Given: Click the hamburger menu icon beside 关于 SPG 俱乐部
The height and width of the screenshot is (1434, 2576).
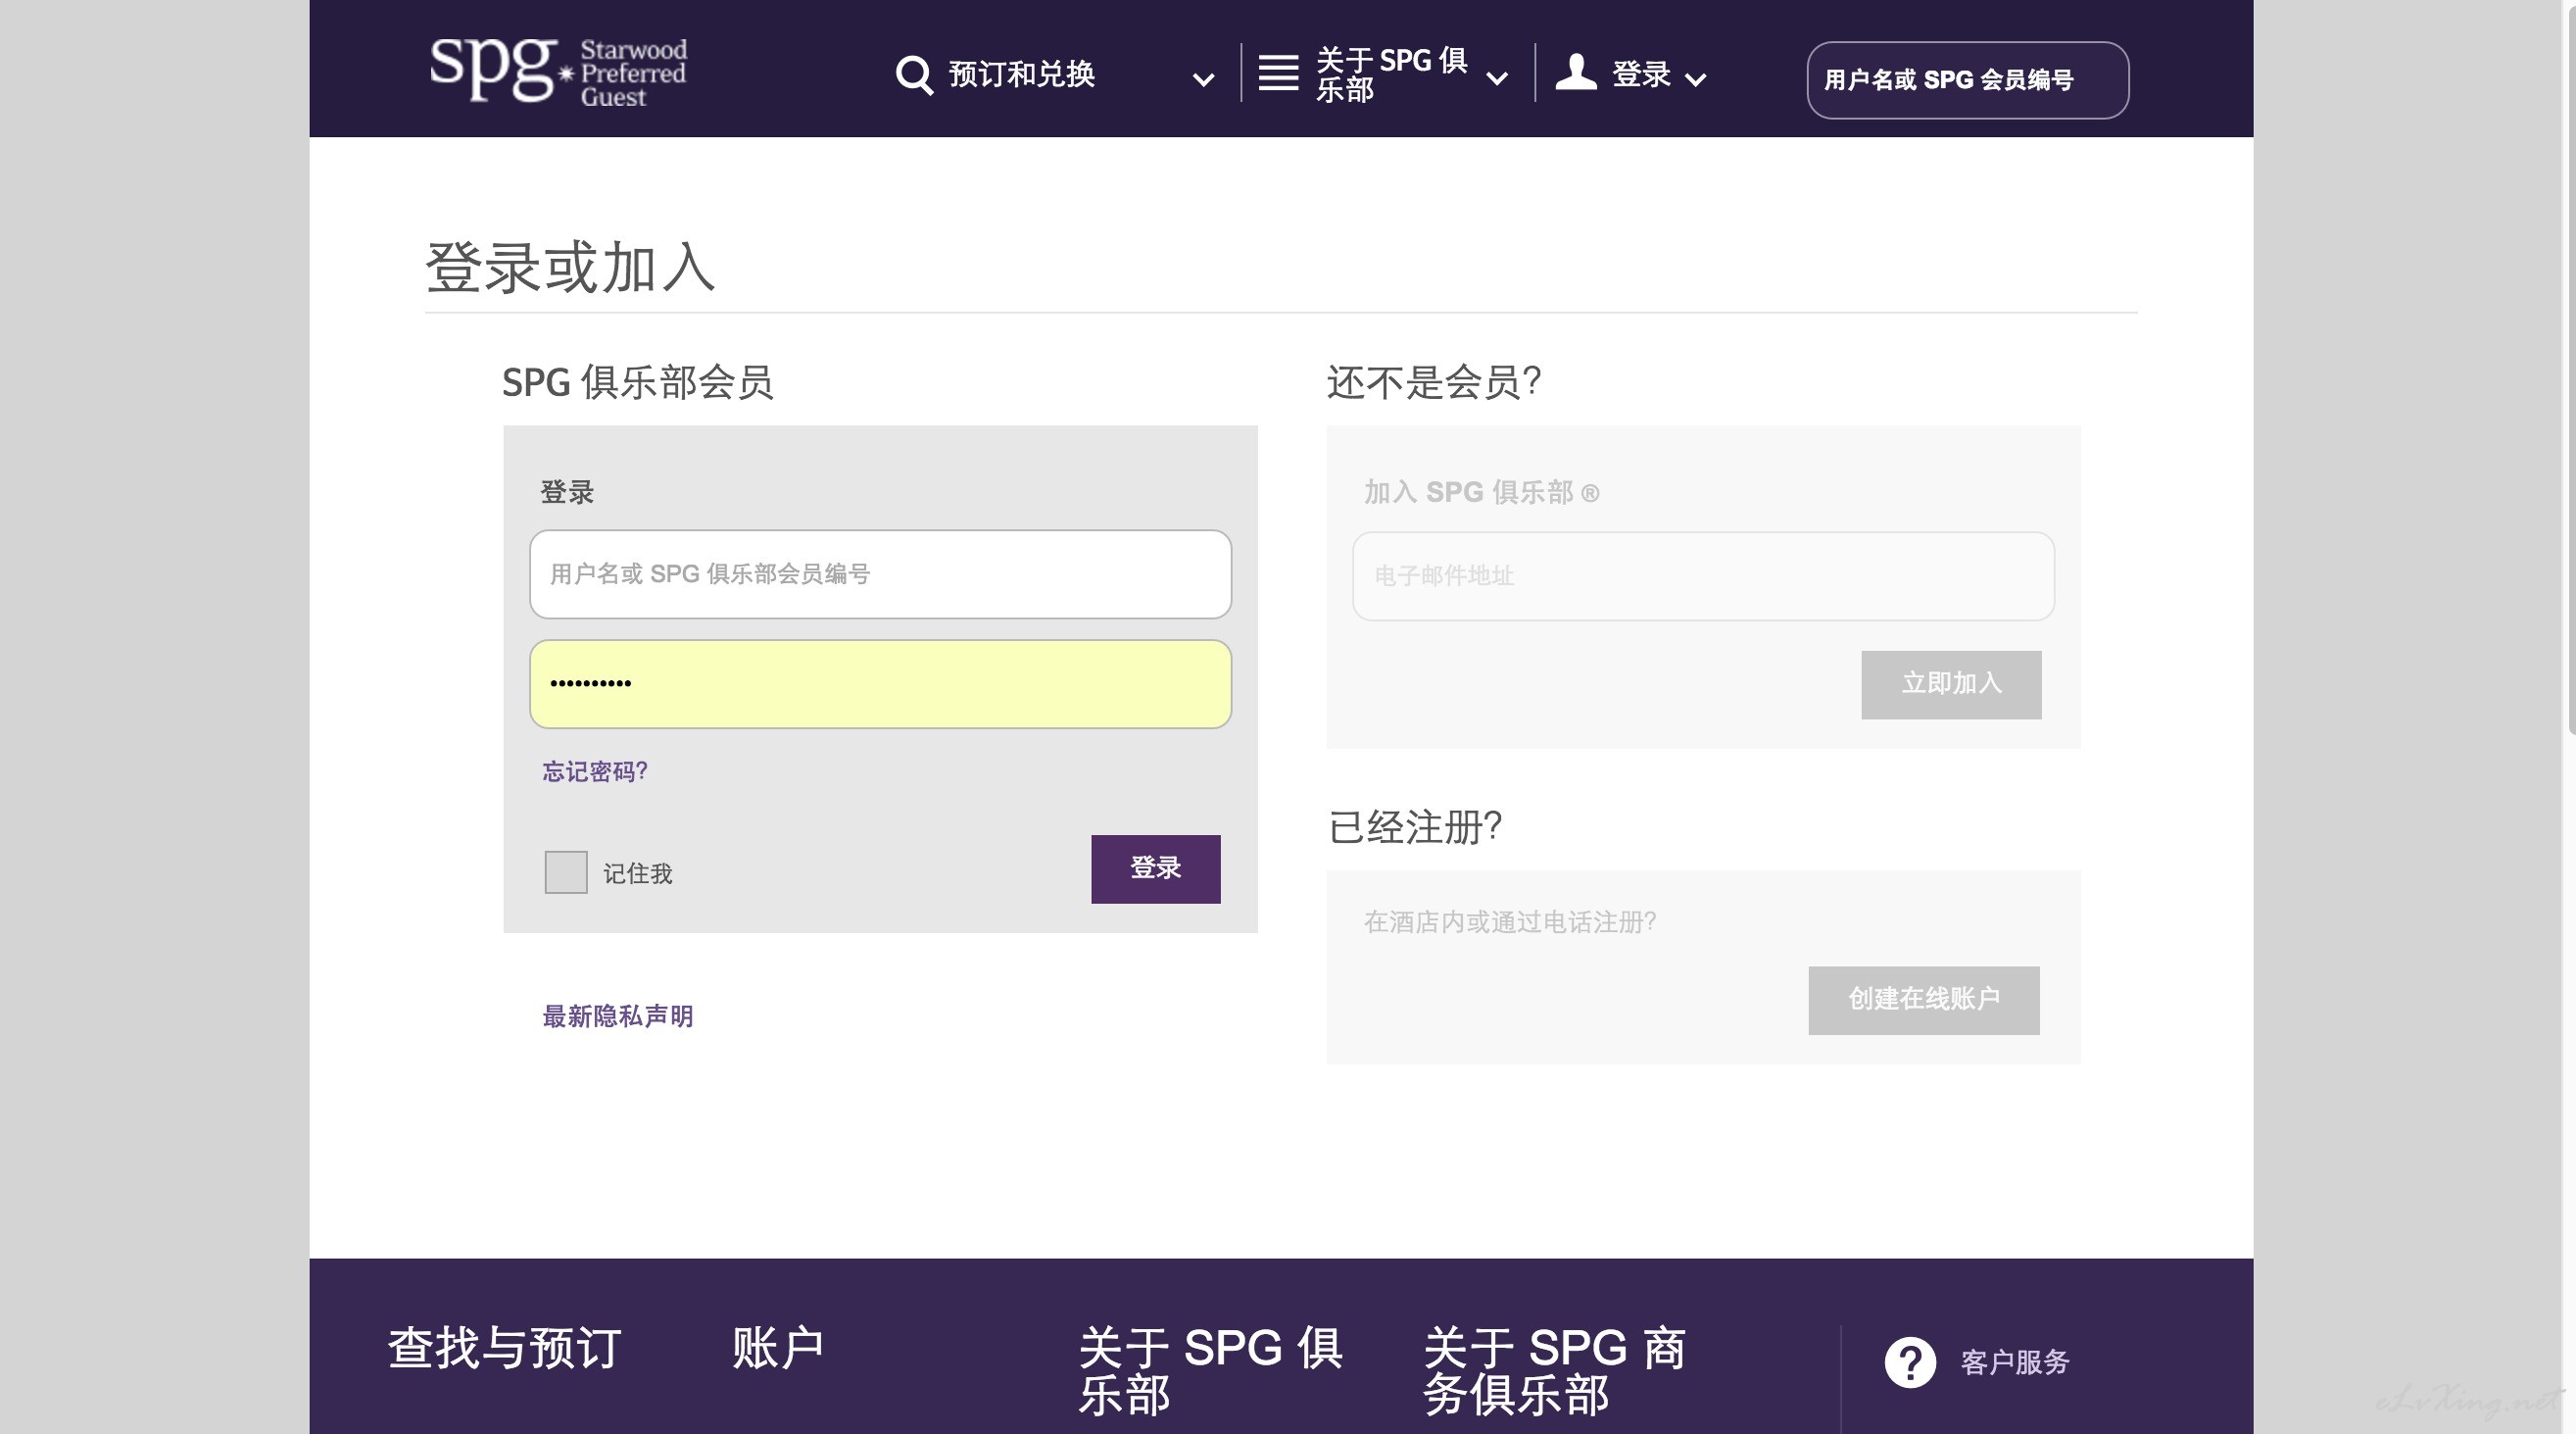Looking at the screenshot, I should tap(1278, 73).
